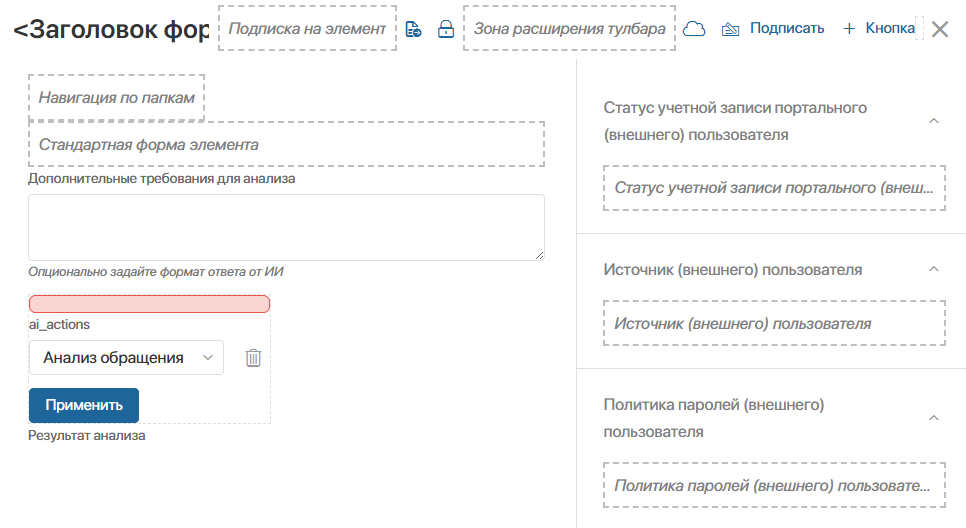Image resolution: width=966 pixels, height=528 pixels.
Task: Click the Политика паролей field box
Action: pyautogui.click(x=774, y=485)
